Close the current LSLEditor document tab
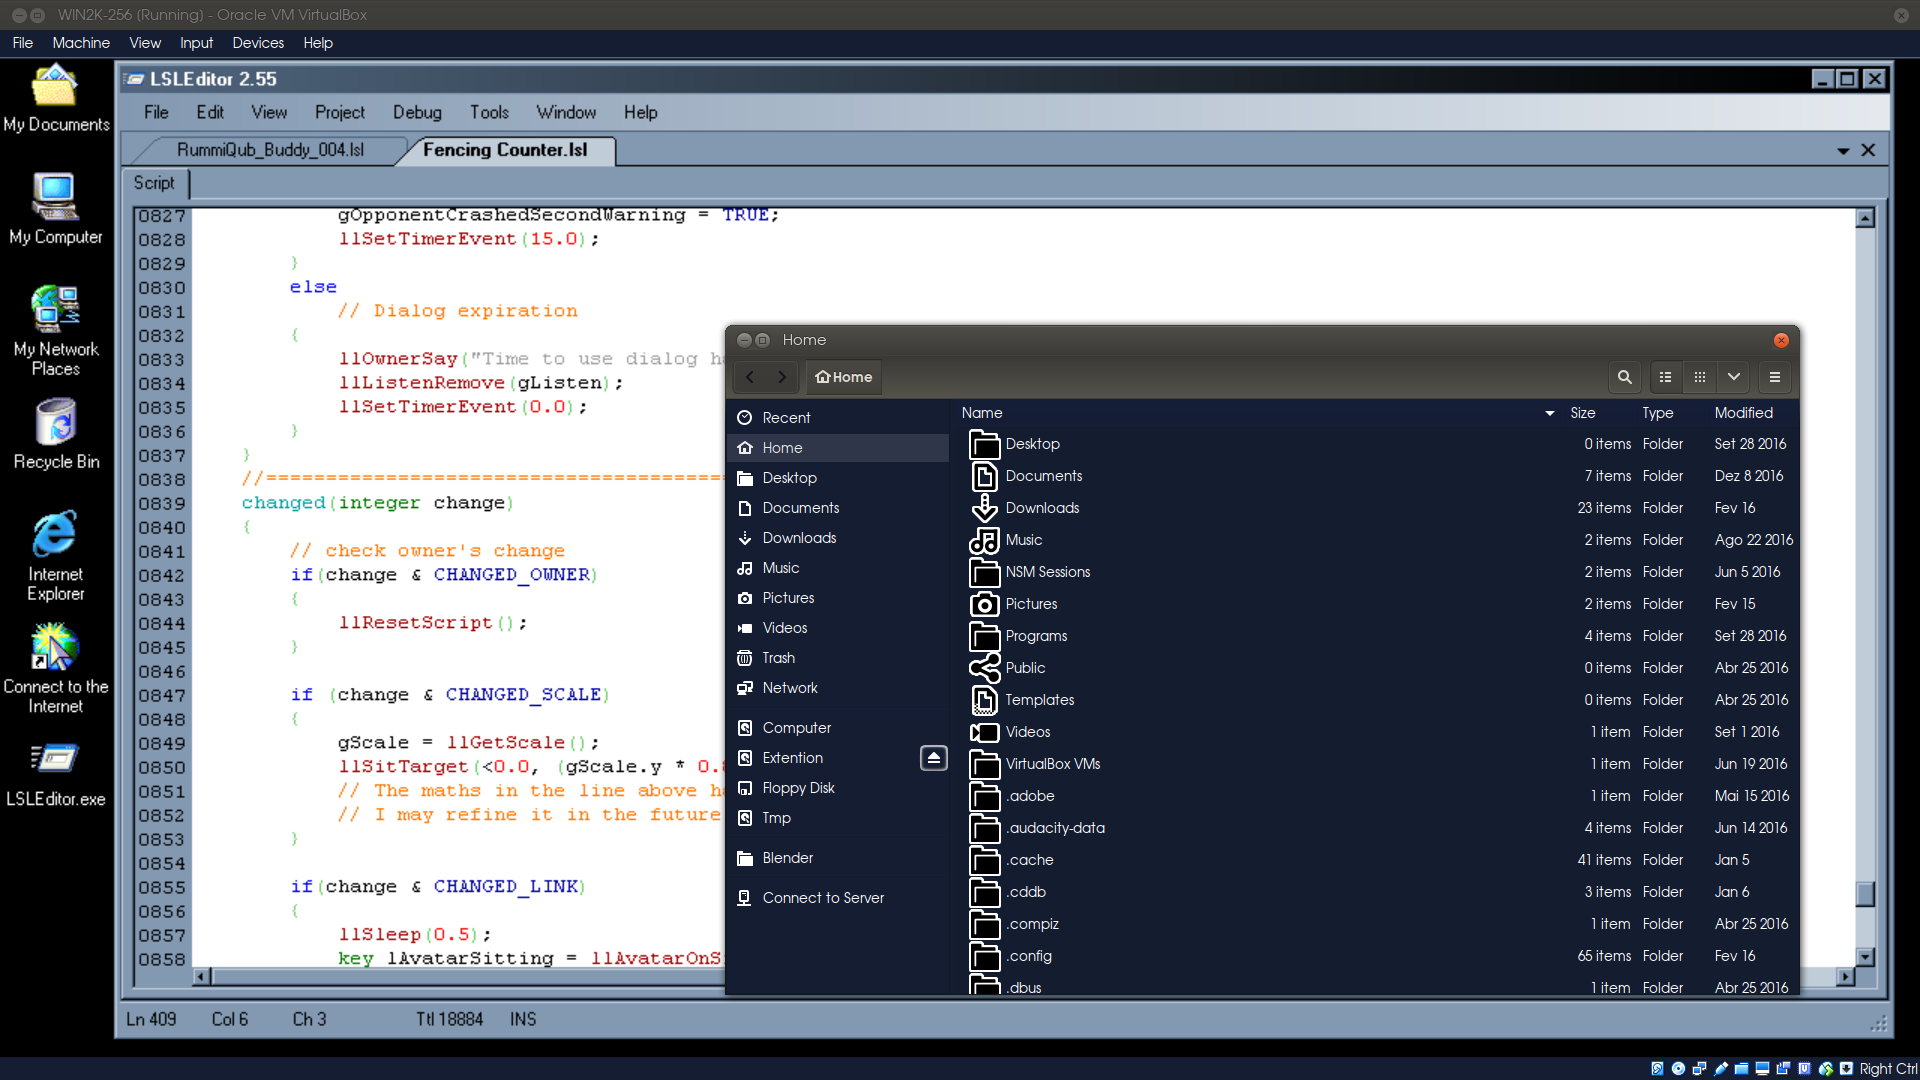The height and width of the screenshot is (1080, 1920). click(1868, 150)
